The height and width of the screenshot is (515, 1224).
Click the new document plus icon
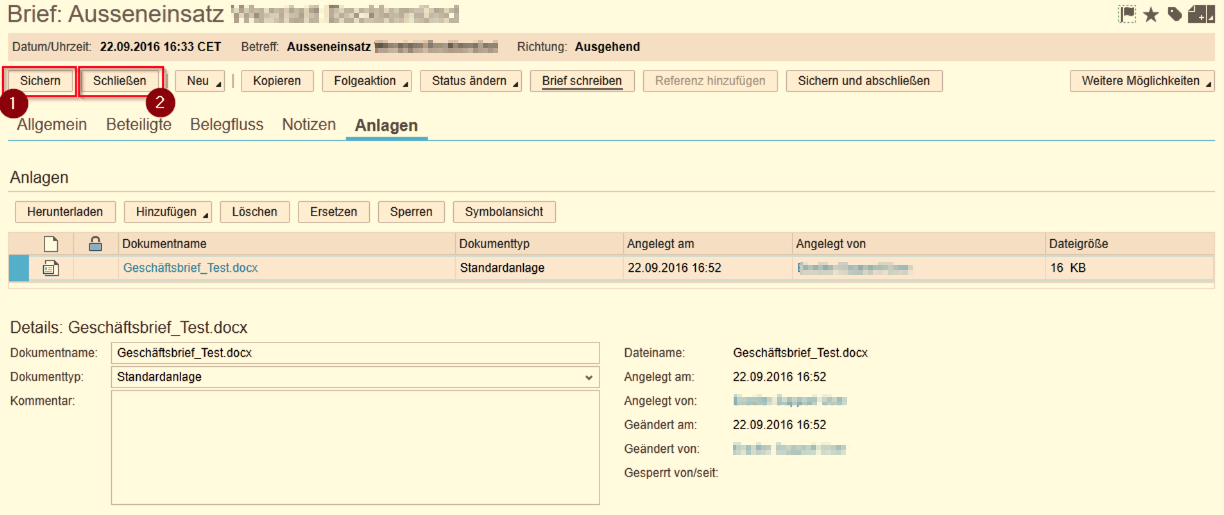[x=1199, y=14]
